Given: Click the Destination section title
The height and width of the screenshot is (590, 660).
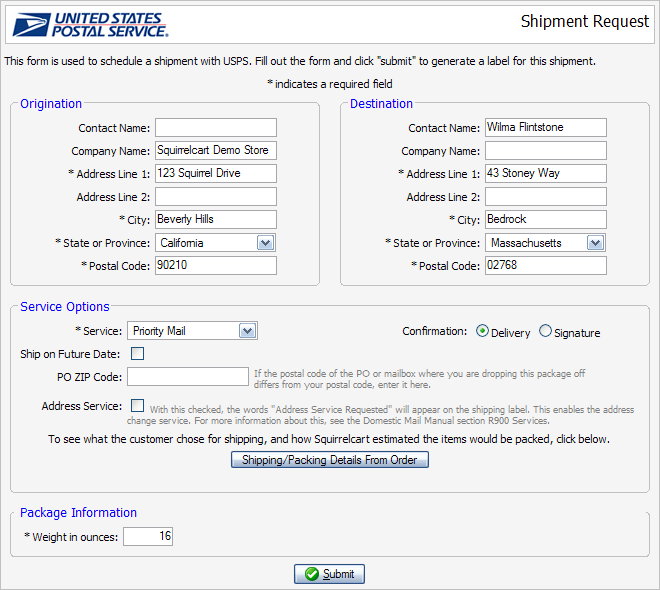Looking at the screenshot, I should tap(381, 104).
